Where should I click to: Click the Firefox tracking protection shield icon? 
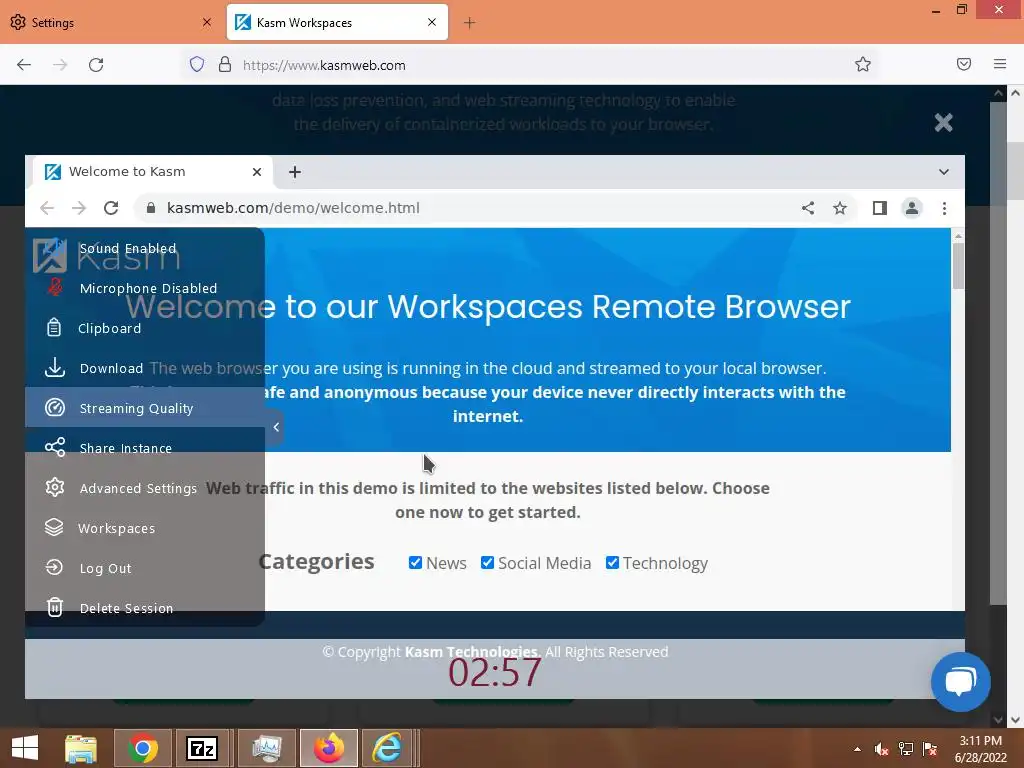point(197,64)
